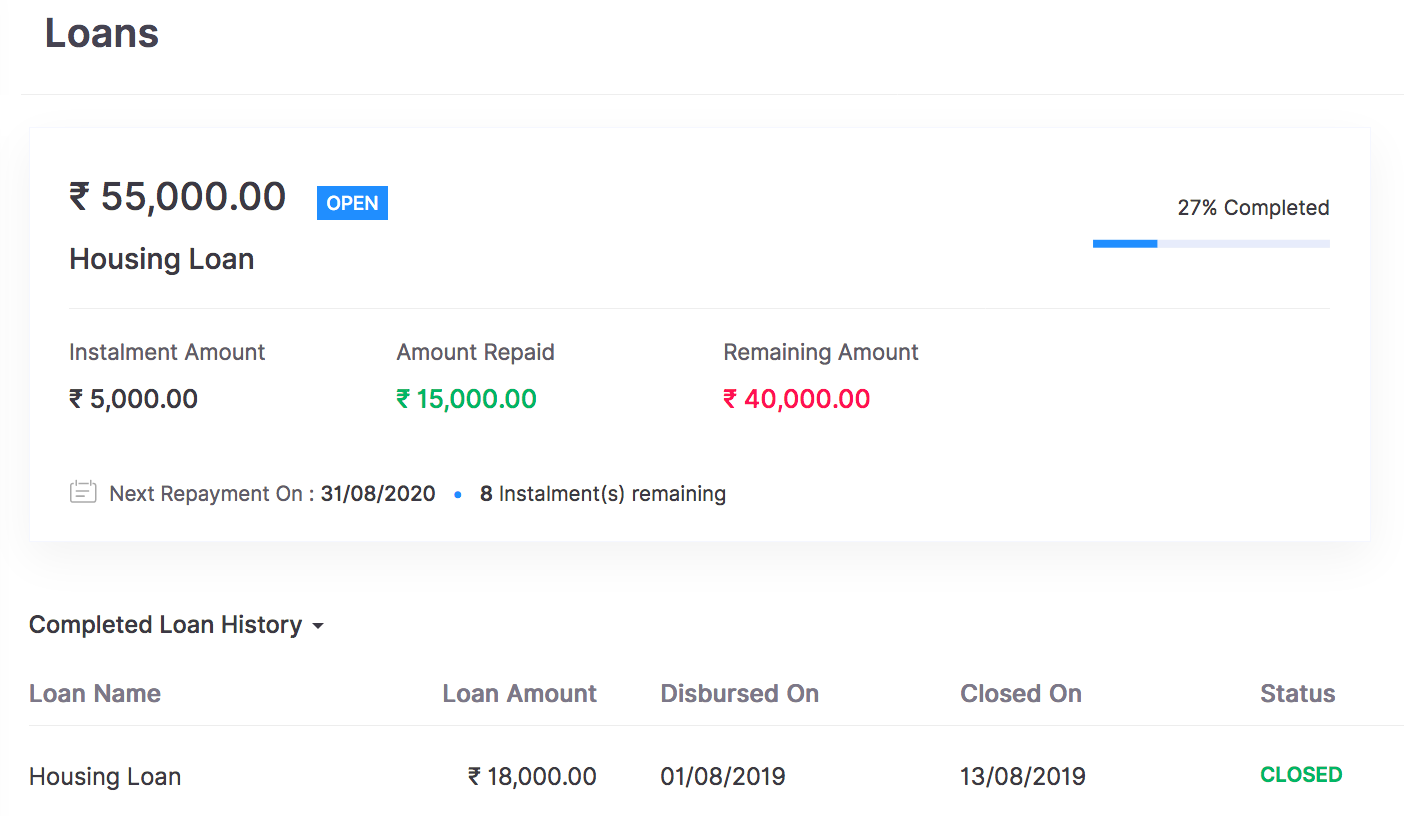The image size is (1404, 816).
Task: Click the Completed Loan History heading
Action: click(x=165, y=625)
